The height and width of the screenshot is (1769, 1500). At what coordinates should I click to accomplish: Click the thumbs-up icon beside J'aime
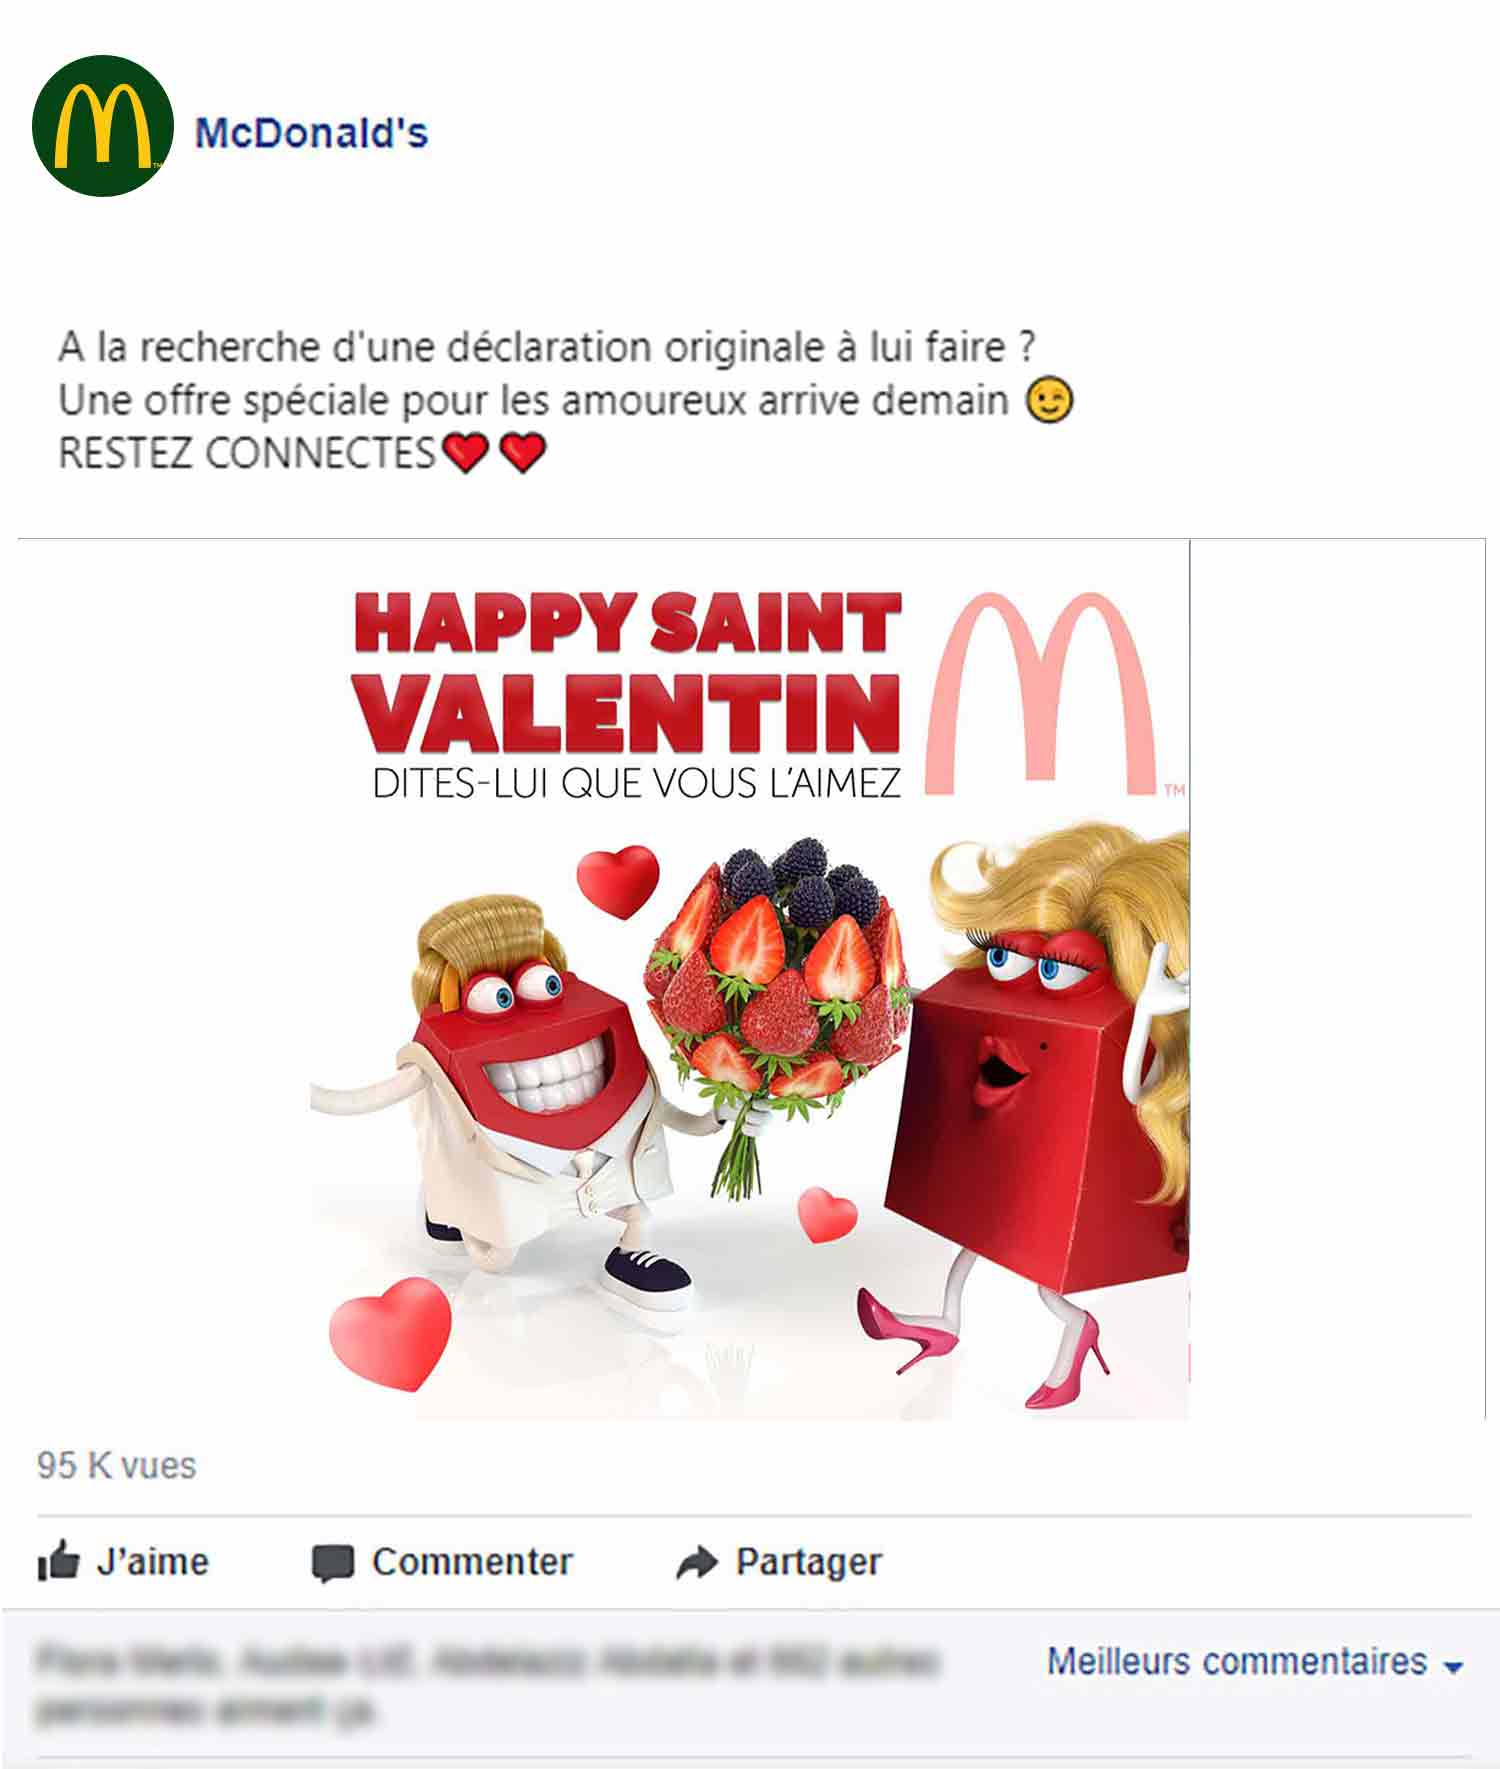coord(58,1561)
